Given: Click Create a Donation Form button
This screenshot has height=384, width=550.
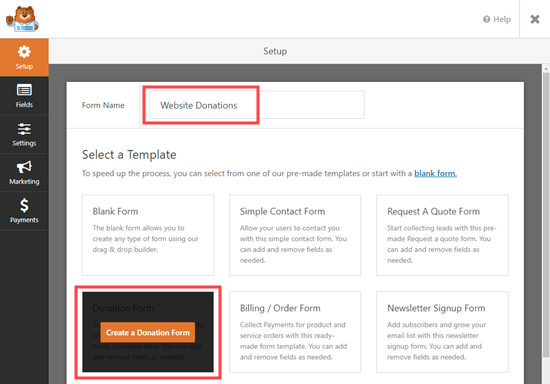Looking at the screenshot, I should [x=147, y=332].
